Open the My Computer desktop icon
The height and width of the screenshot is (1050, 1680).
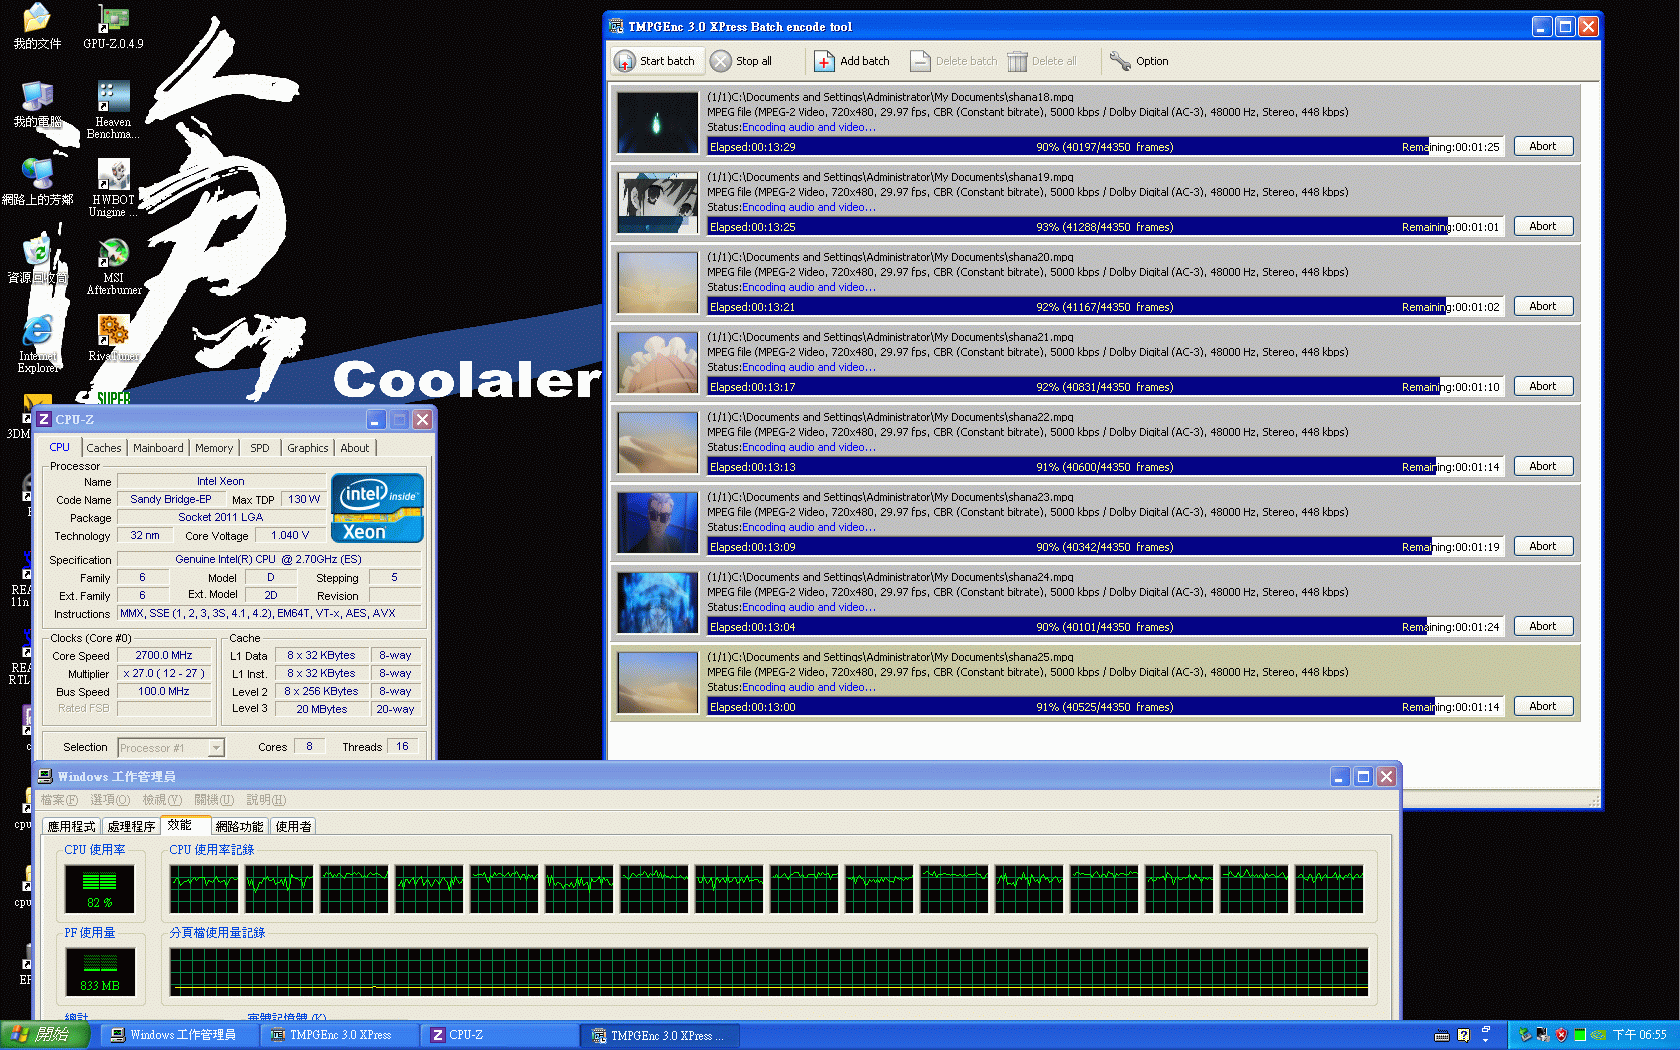click(x=37, y=104)
